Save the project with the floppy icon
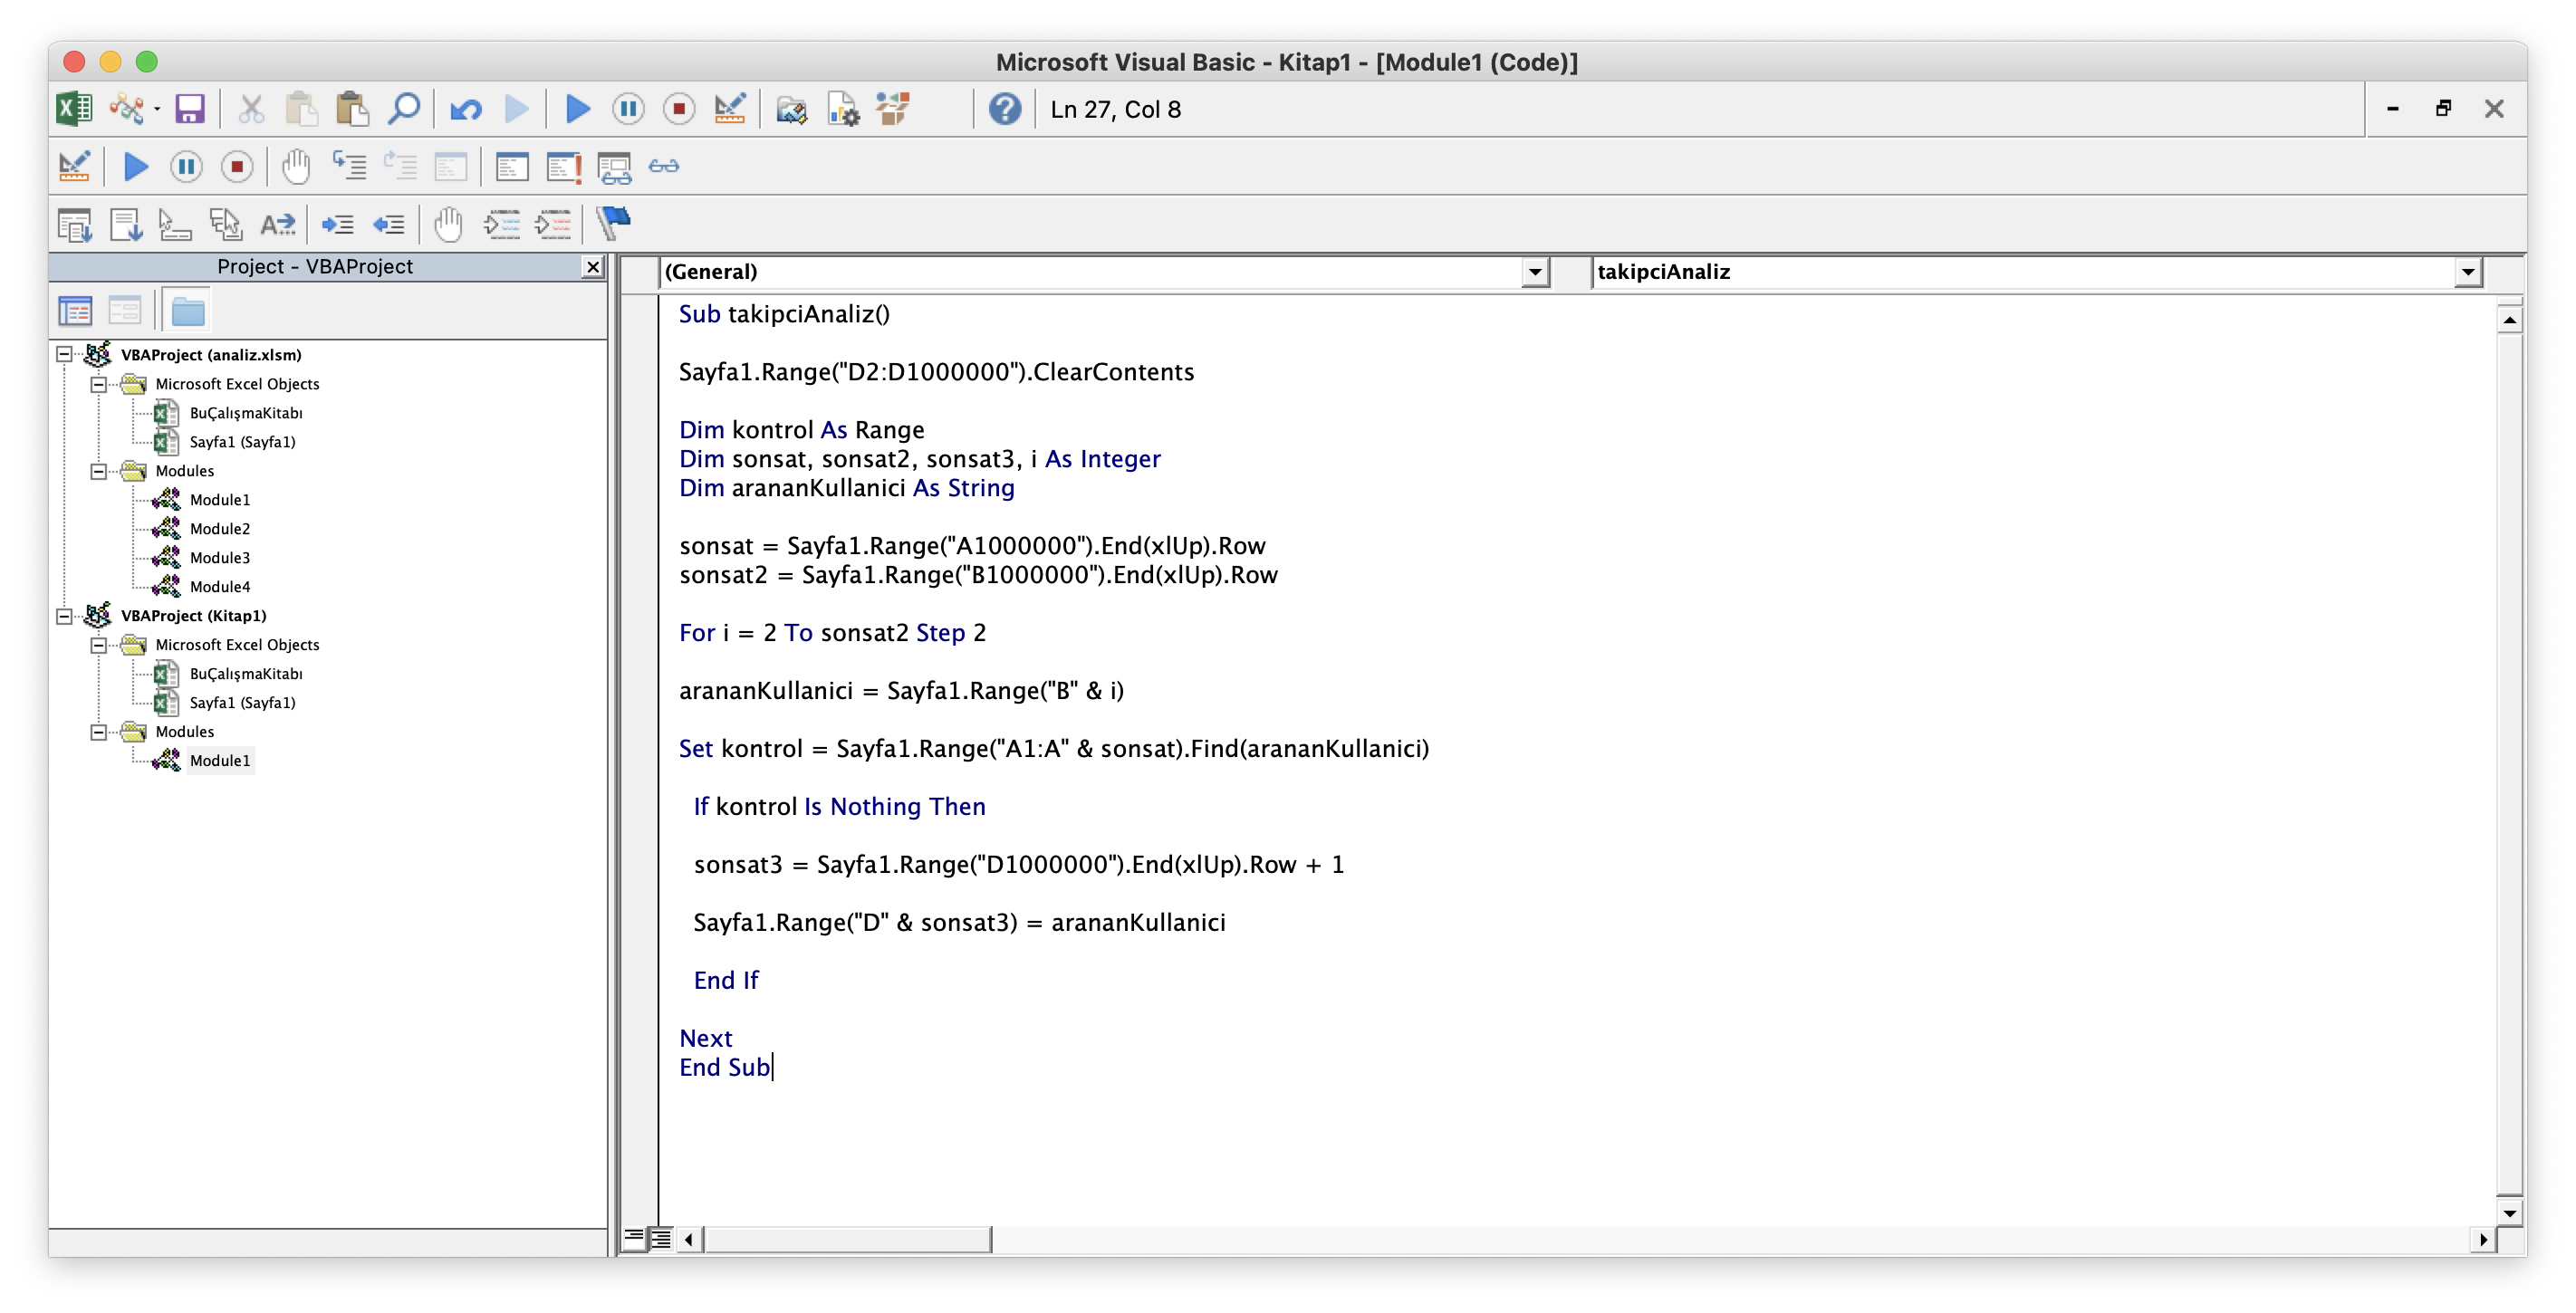The width and height of the screenshot is (2576, 1313). click(x=189, y=109)
